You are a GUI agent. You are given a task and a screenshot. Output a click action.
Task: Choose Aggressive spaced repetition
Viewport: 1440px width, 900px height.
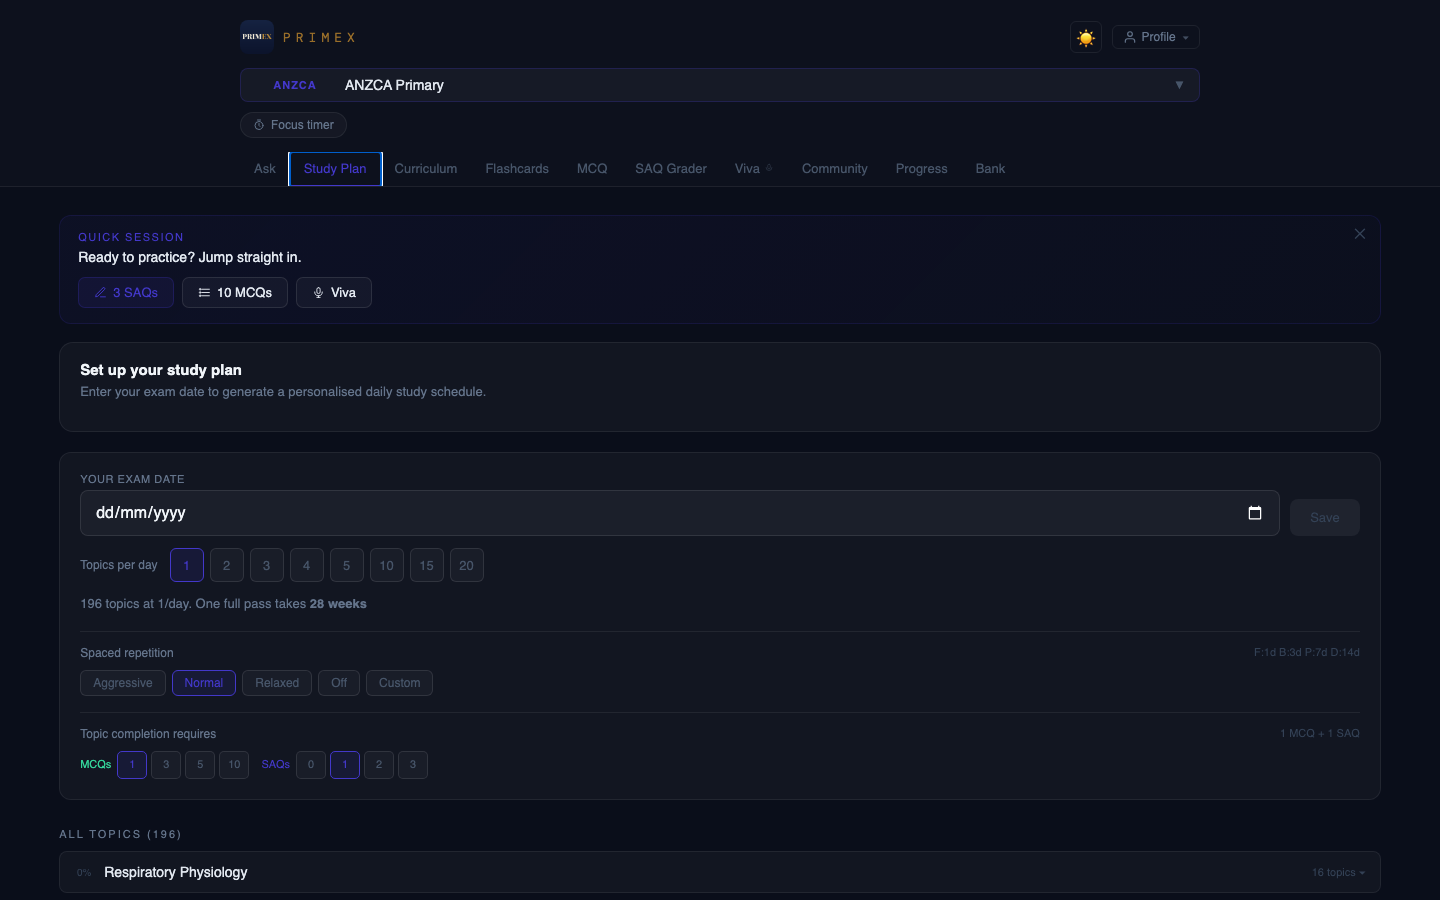(123, 683)
